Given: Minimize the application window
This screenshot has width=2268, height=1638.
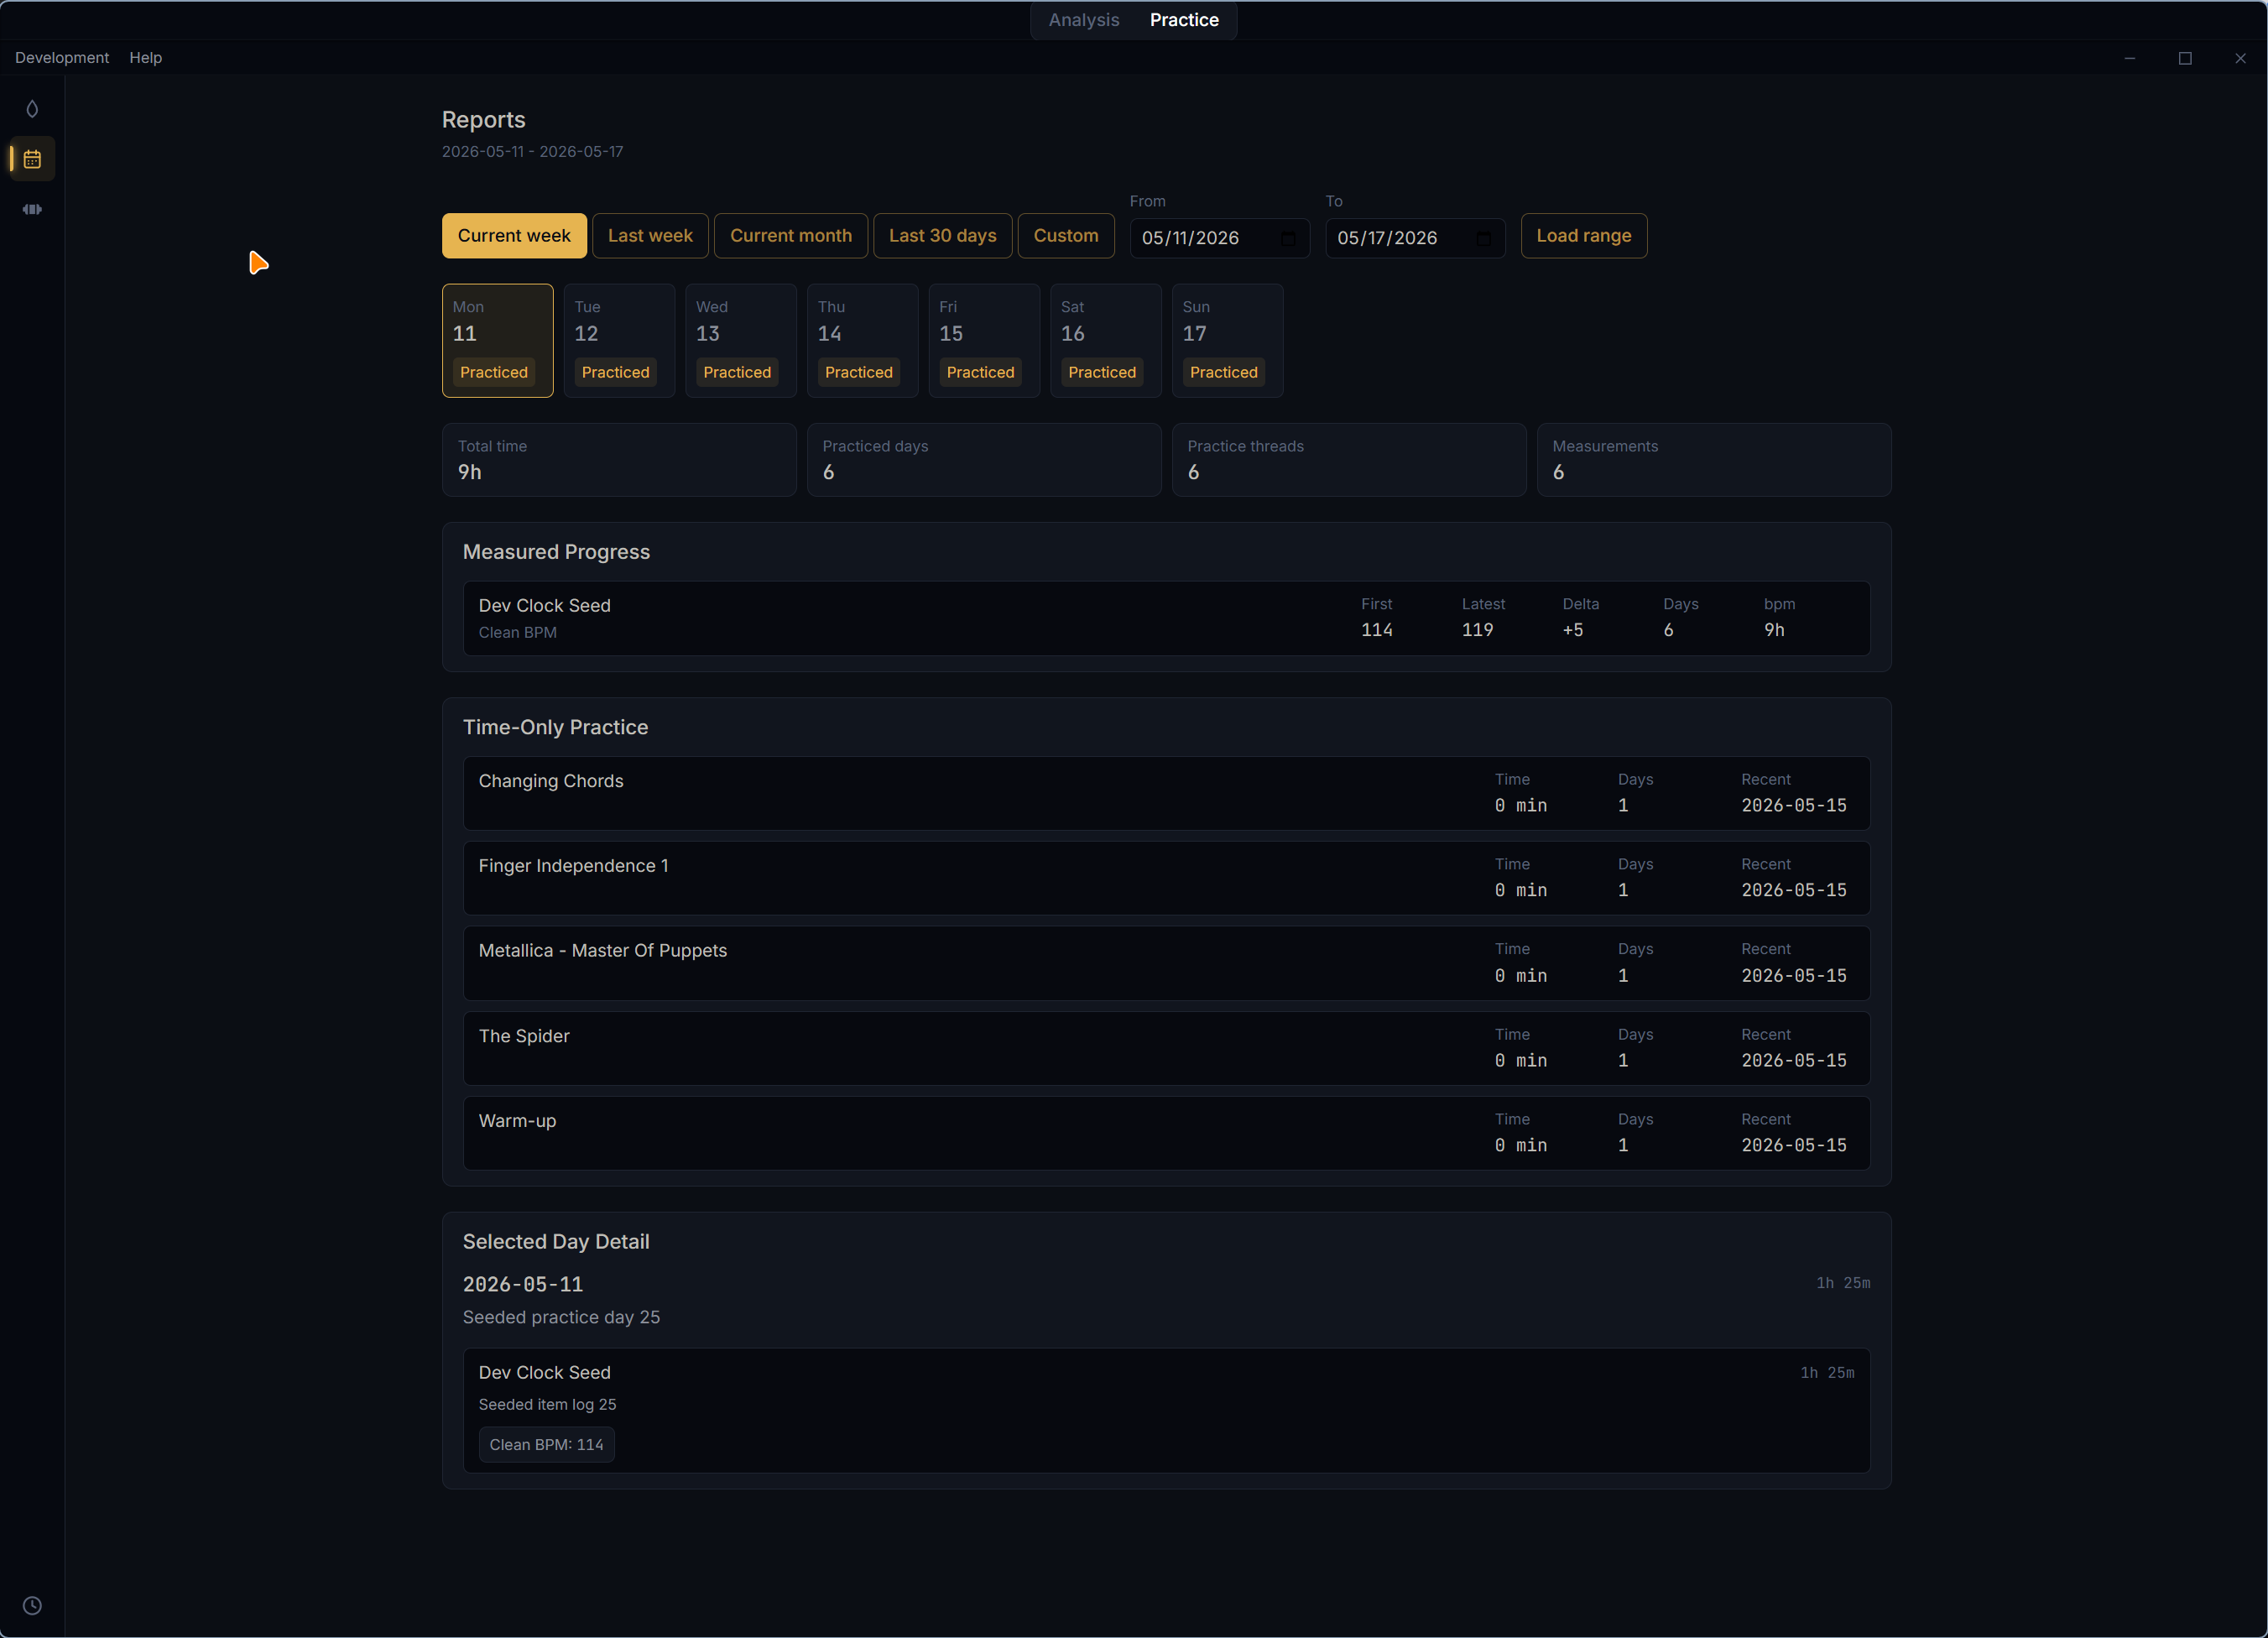Looking at the screenshot, I should [x=2129, y=58].
